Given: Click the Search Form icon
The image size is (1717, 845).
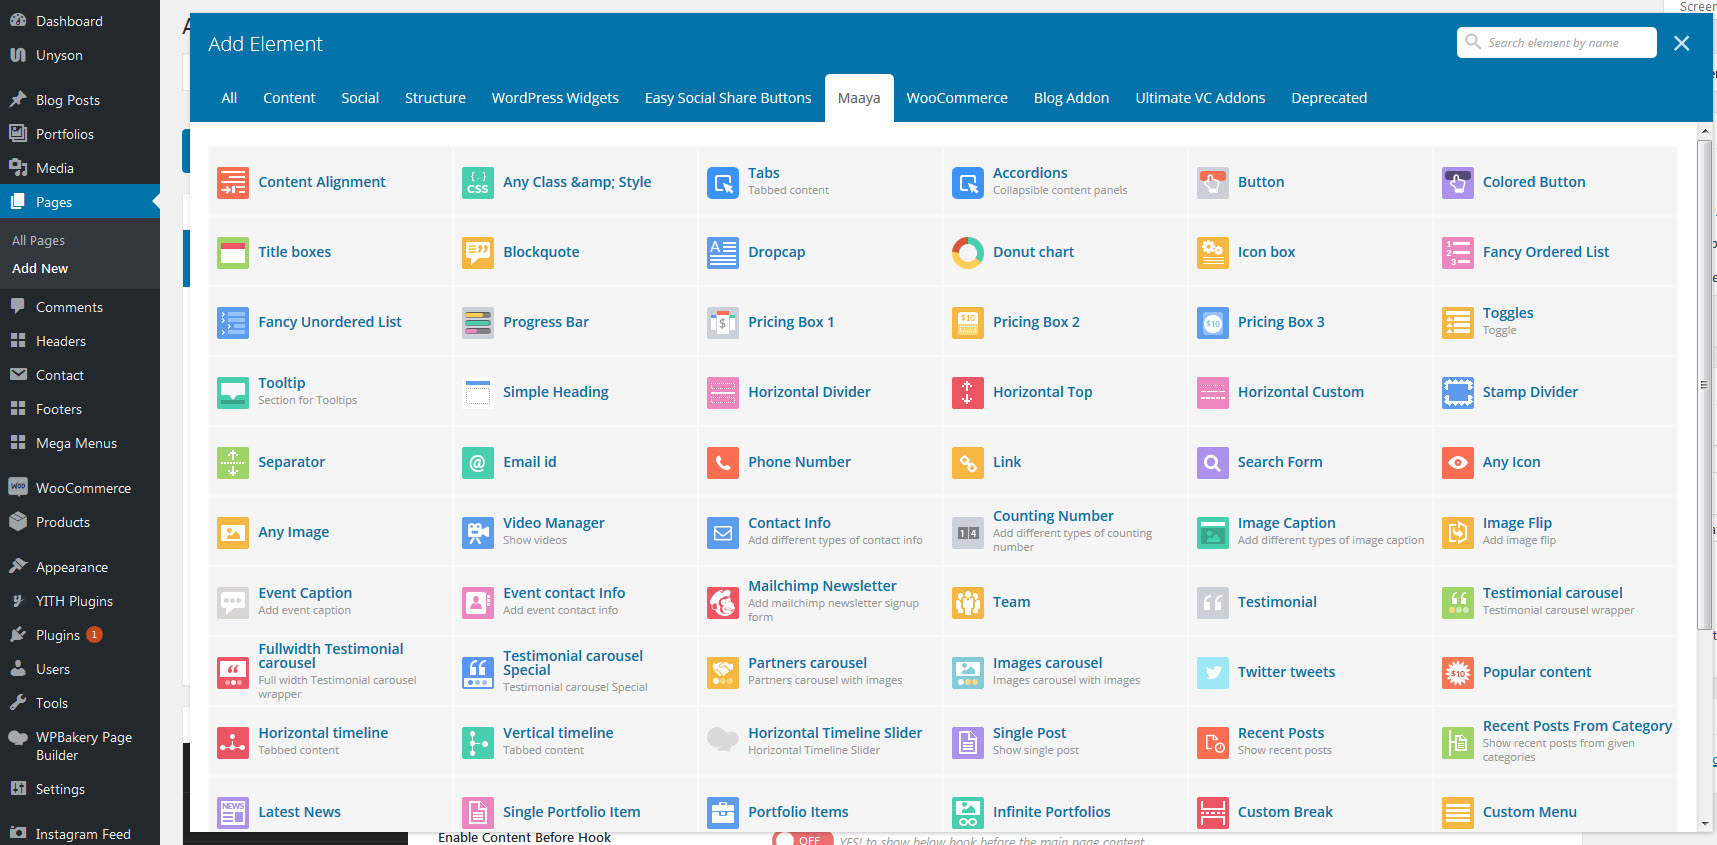Looking at the screenshot, I should point(1213,463).
